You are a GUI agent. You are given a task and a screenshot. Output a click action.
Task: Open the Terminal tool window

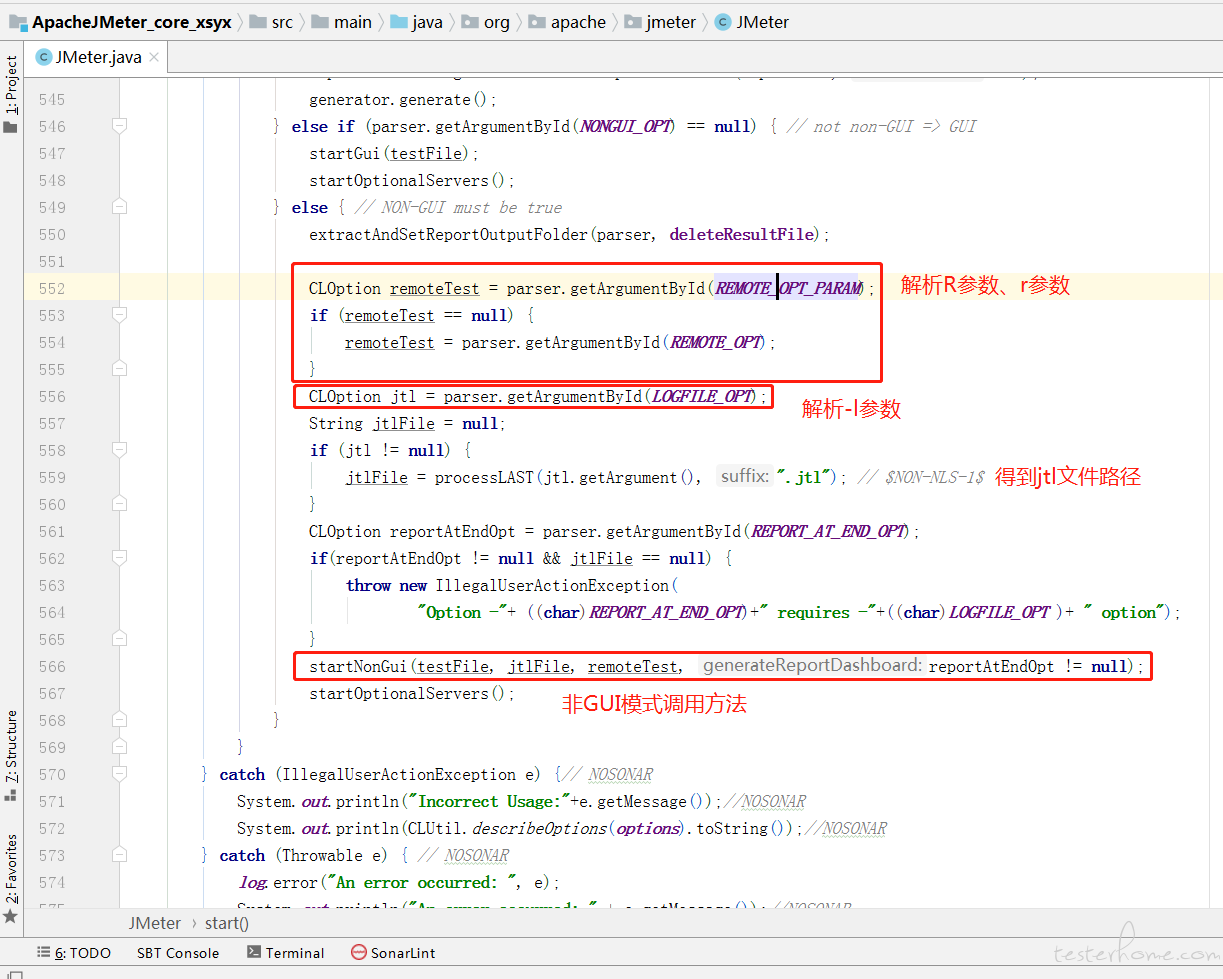286,953
